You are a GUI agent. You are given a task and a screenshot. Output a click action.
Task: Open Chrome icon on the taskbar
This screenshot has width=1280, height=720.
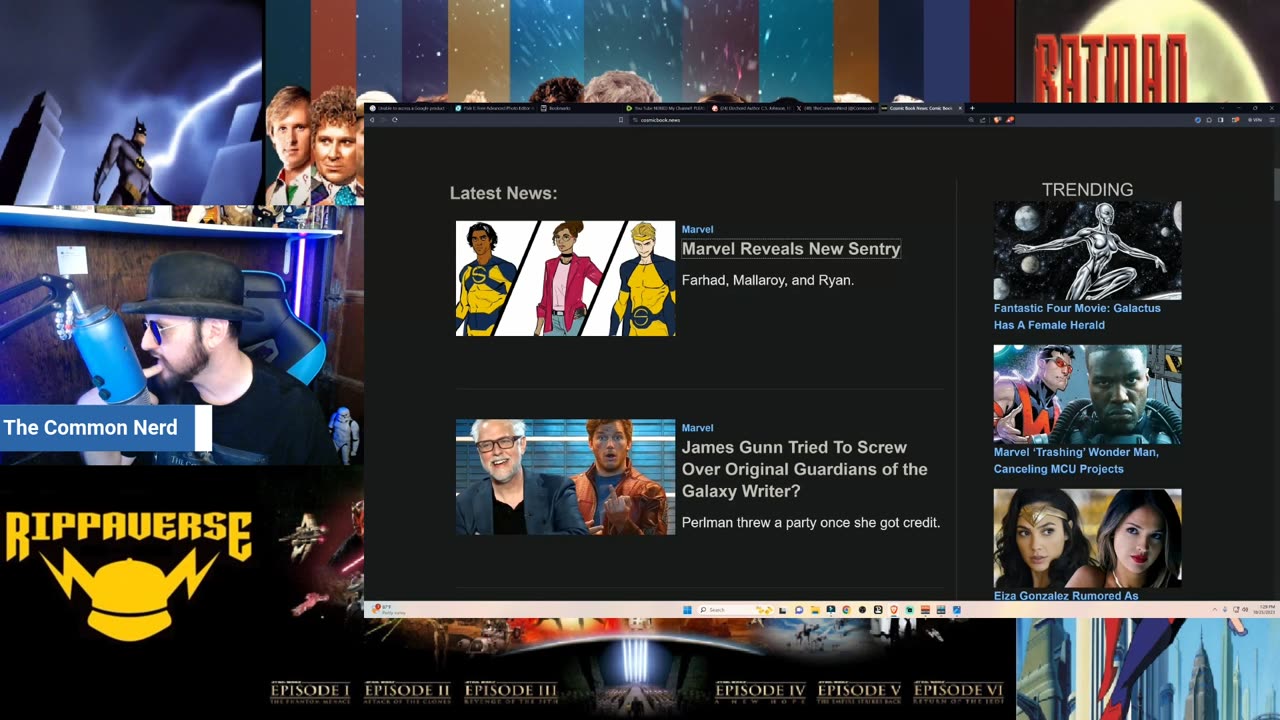846,610
